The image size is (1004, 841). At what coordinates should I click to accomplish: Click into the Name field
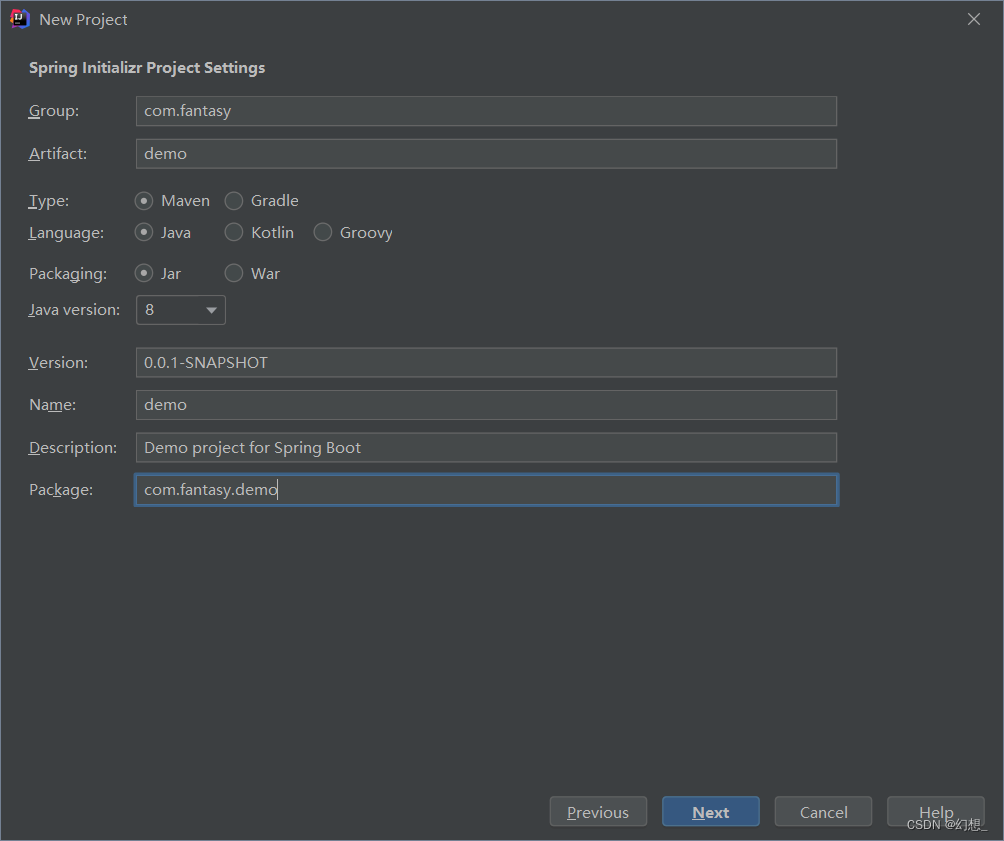tap(486, 405)
